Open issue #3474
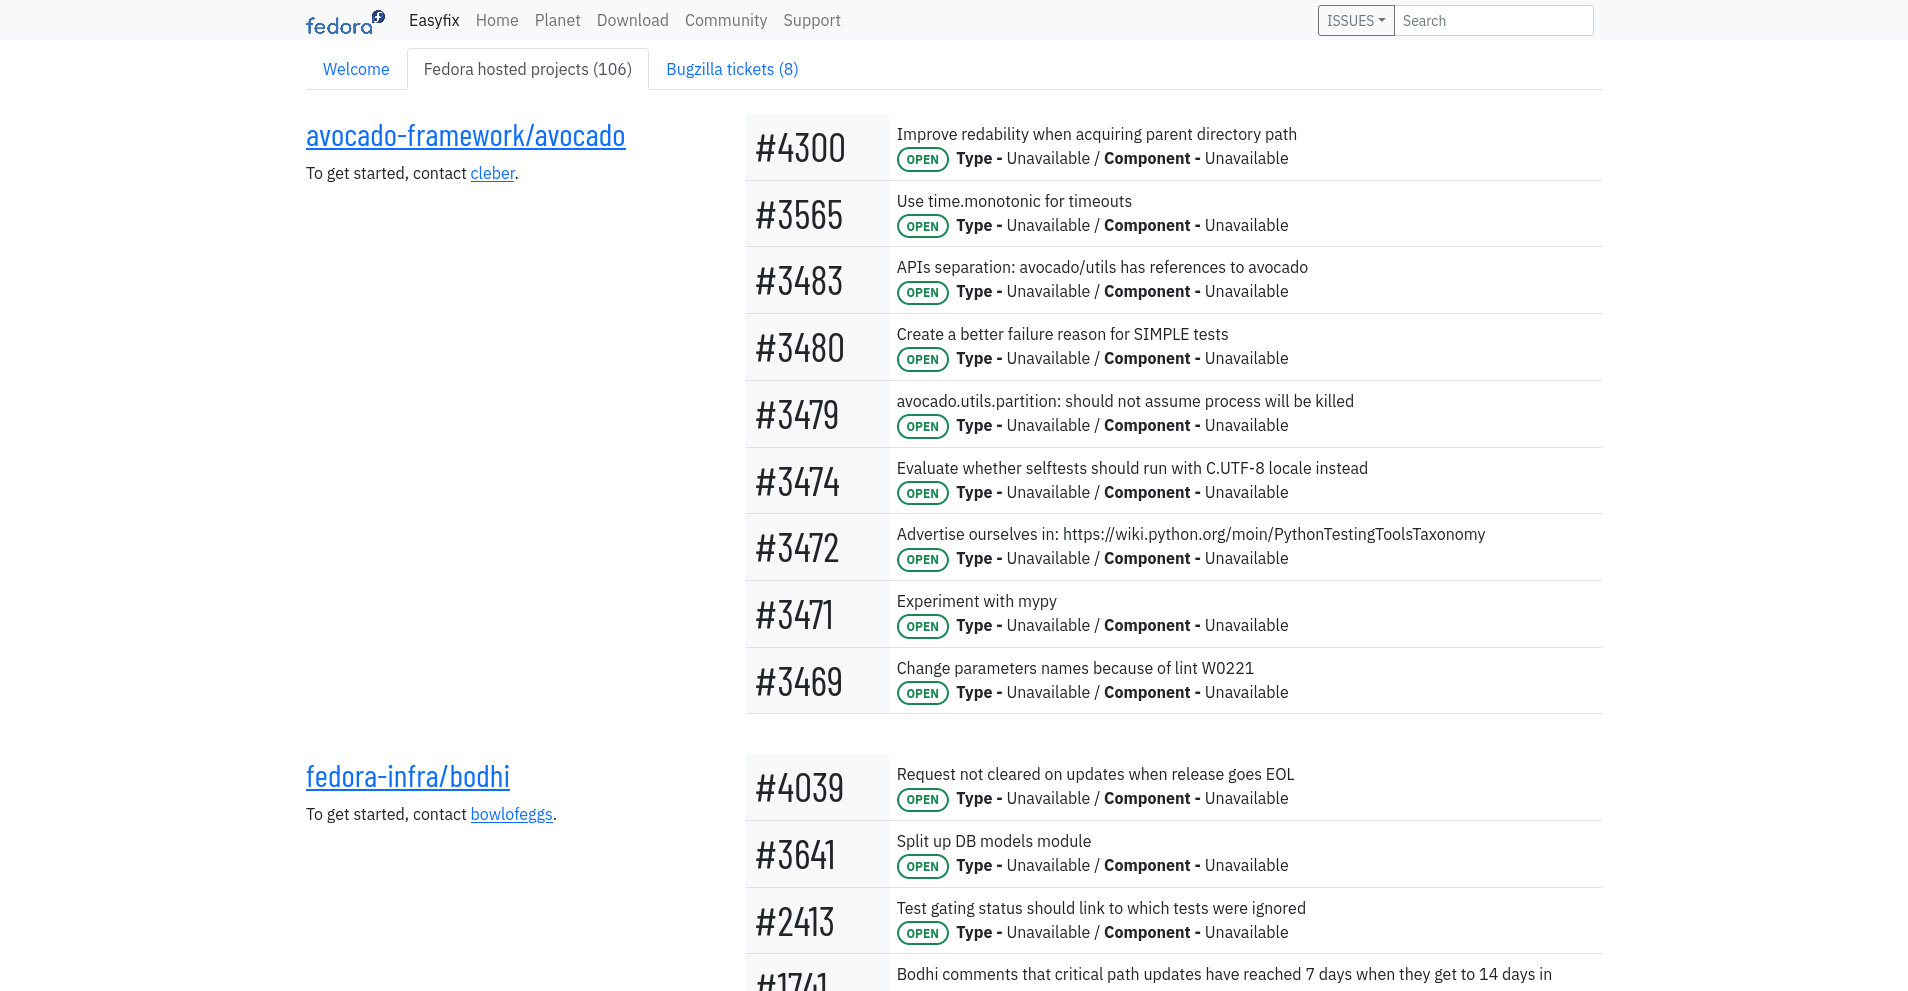This screenshot has height=991, width=1908. tap(798, 482)
